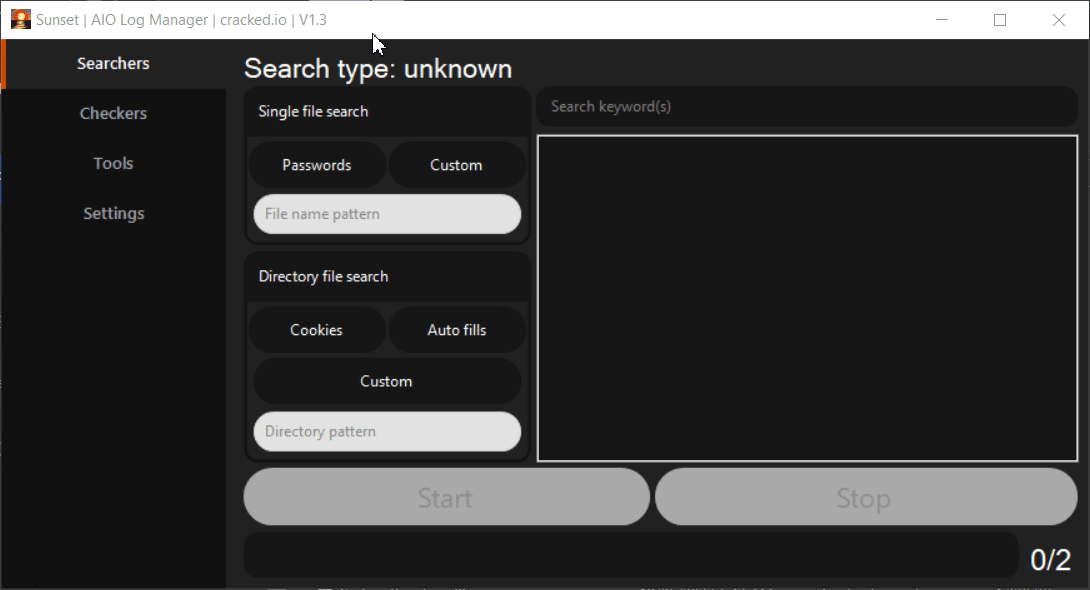The height and width of the screenshot is (590, 1090).
Task: Click the Directory pattern field
Action: (x=387, y=432)
